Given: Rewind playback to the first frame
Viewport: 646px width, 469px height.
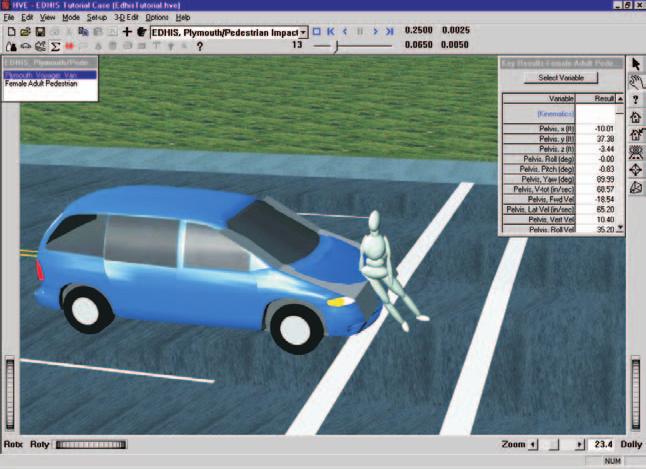Looking at the screenshot, I should 330,31.
